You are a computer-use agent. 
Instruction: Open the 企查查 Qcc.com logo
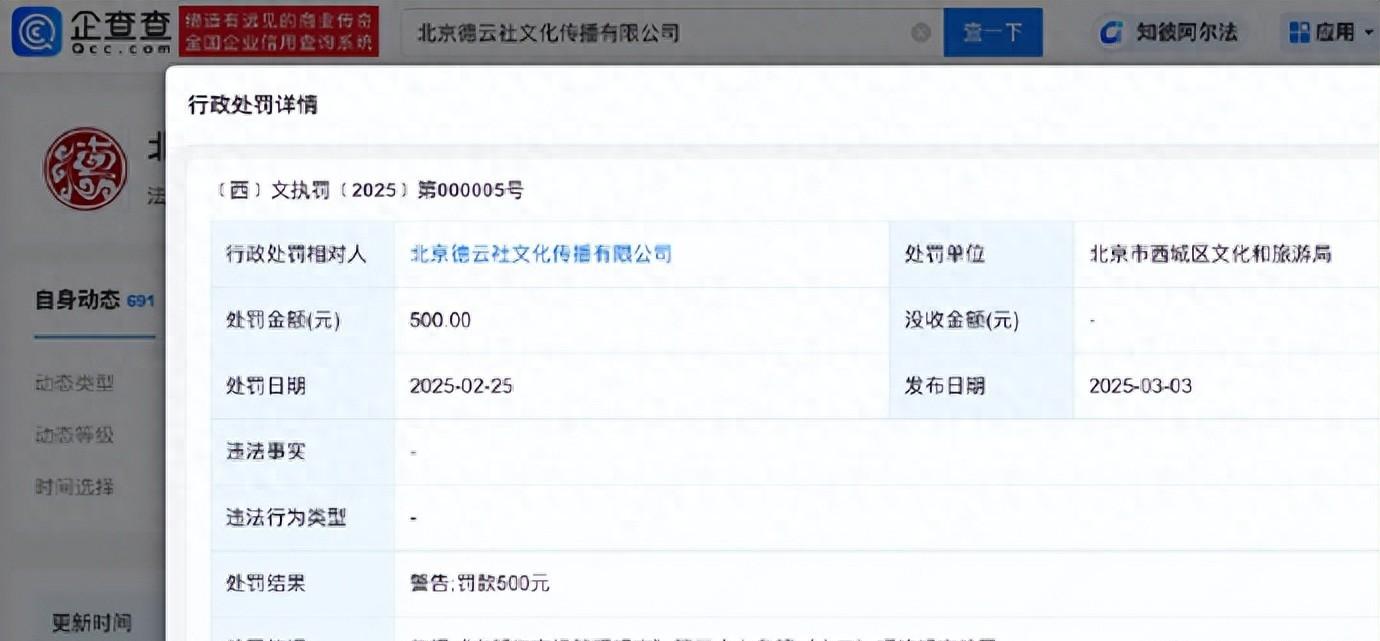tap(91, 32)
